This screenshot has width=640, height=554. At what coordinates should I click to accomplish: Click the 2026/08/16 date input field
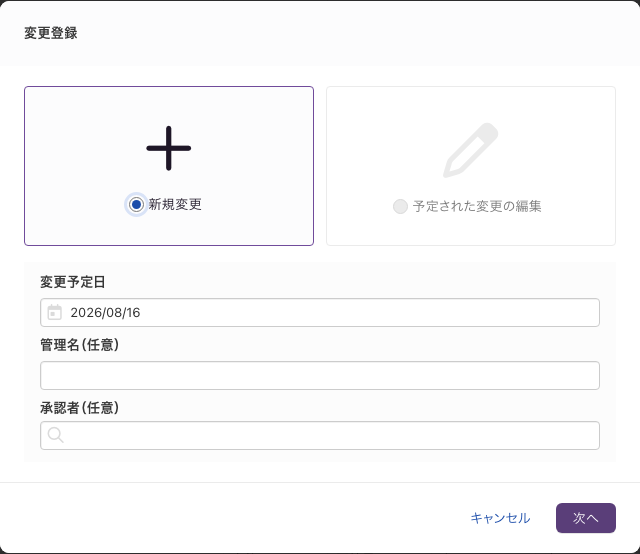(320, 312)
